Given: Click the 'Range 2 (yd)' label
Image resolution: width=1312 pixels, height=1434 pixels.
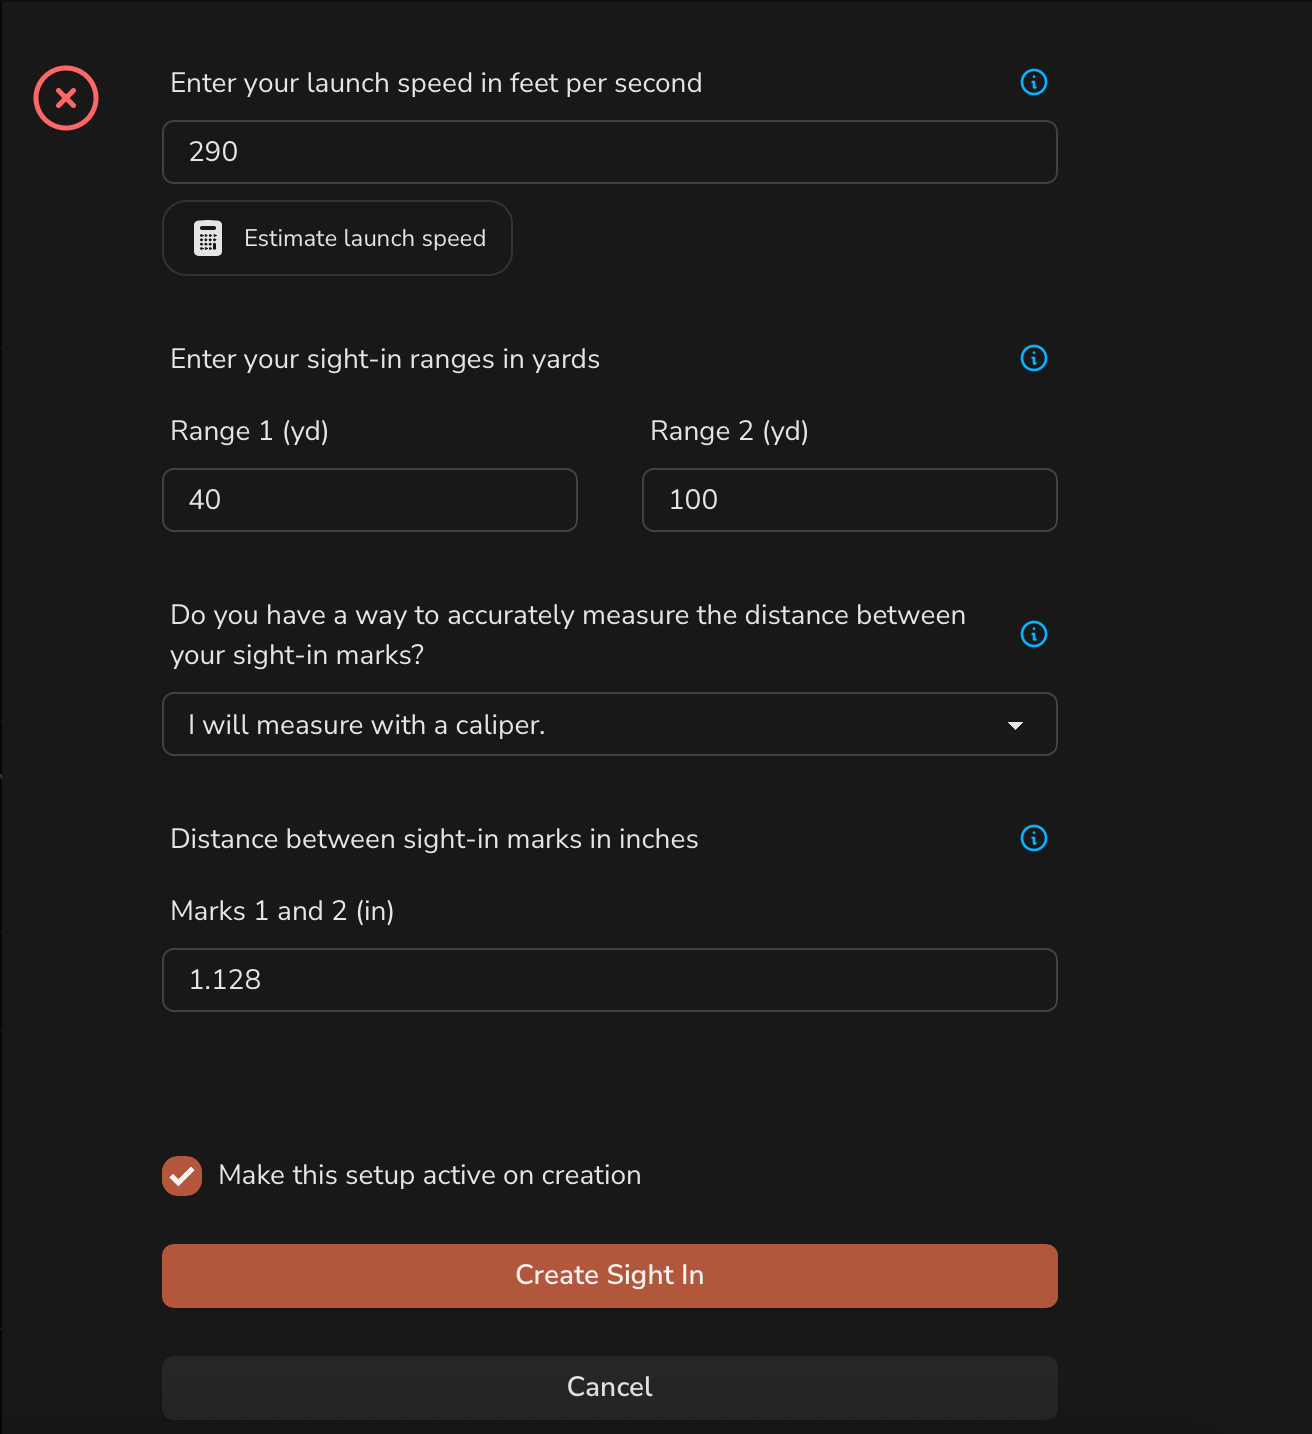Looking at the screenshot, I should (730, 431).
